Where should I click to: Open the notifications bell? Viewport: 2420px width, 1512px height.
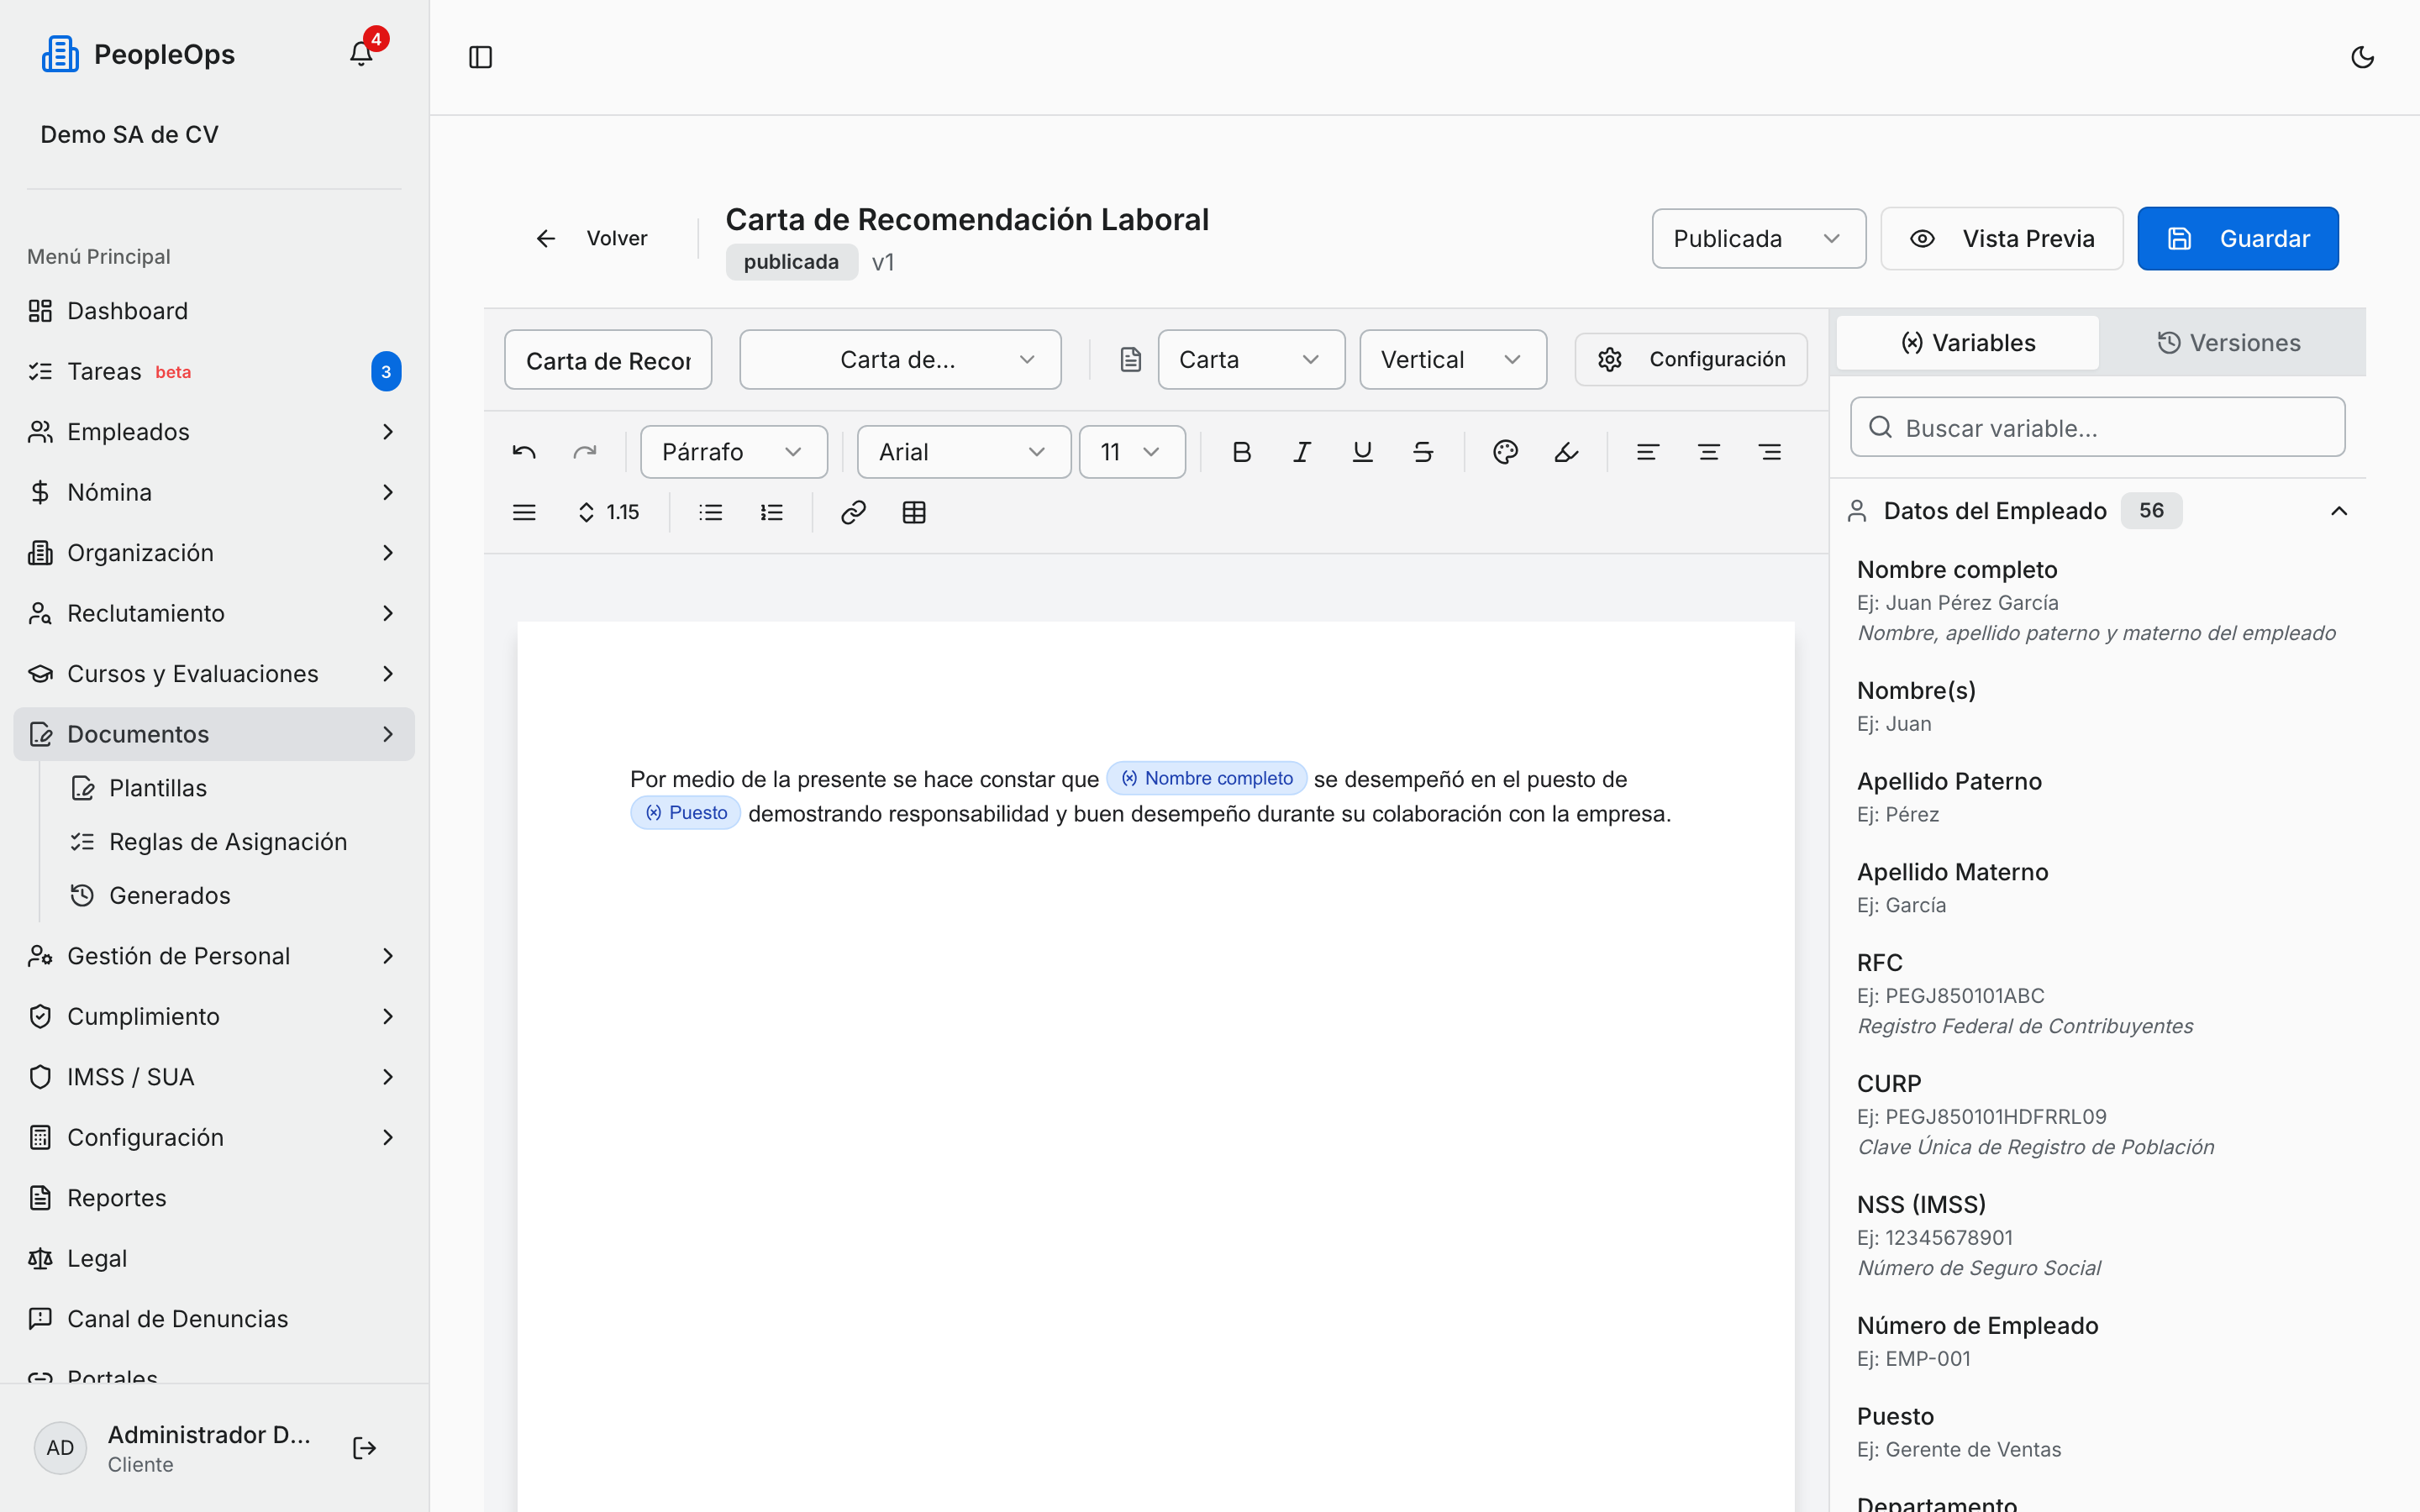tap(361, 54)
